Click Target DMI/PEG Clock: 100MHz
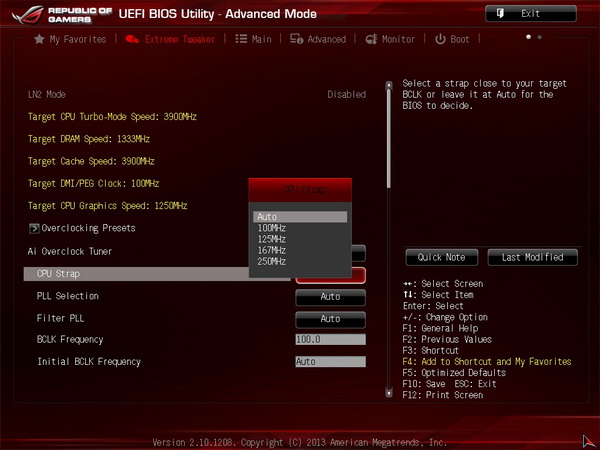The height and width of the screenshot is (450, 600). 93,184
